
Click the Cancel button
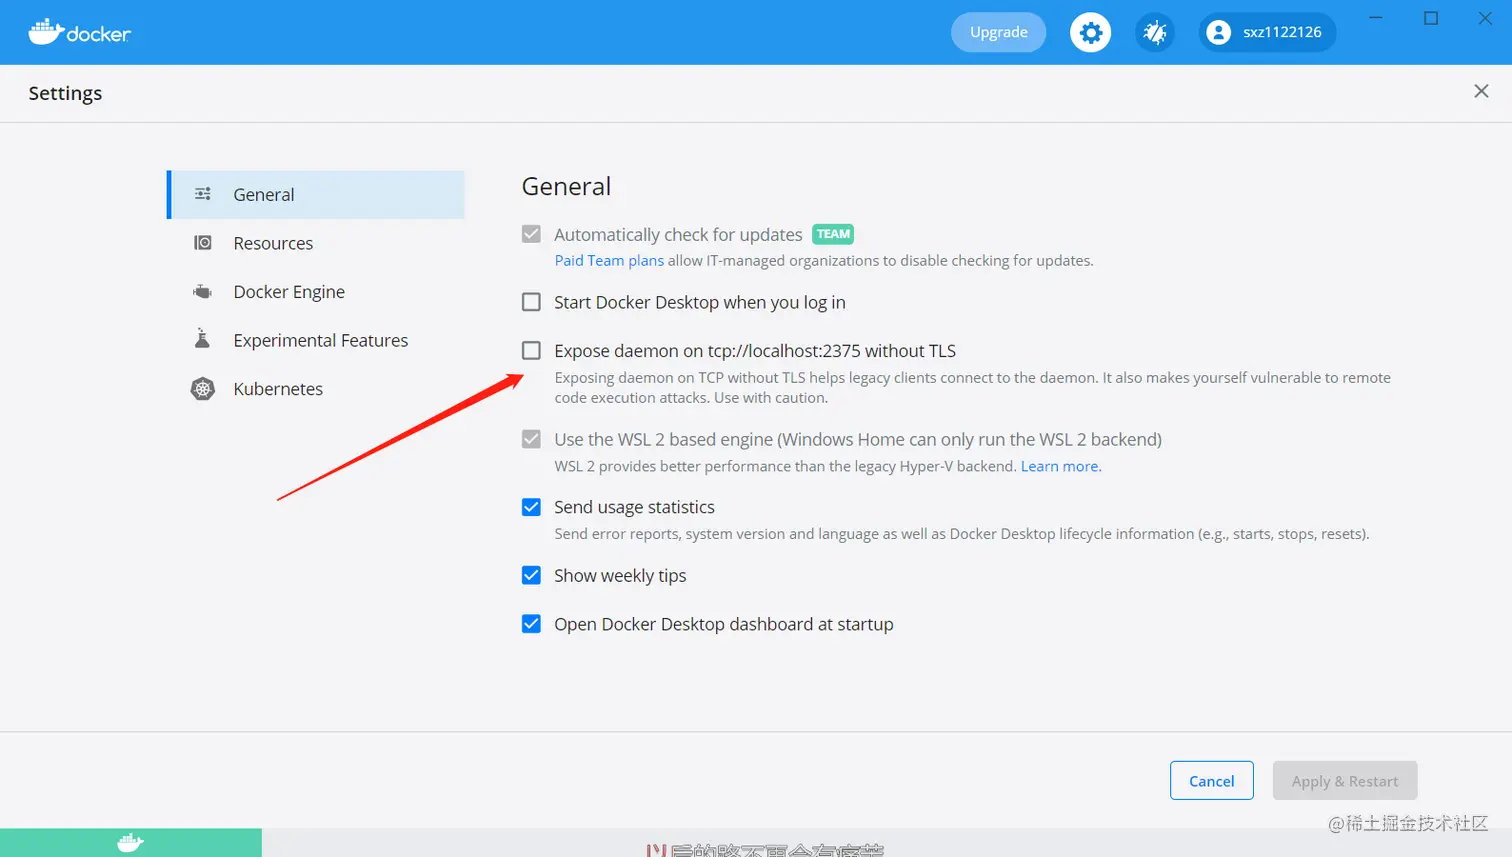[x=1211, y=781]
